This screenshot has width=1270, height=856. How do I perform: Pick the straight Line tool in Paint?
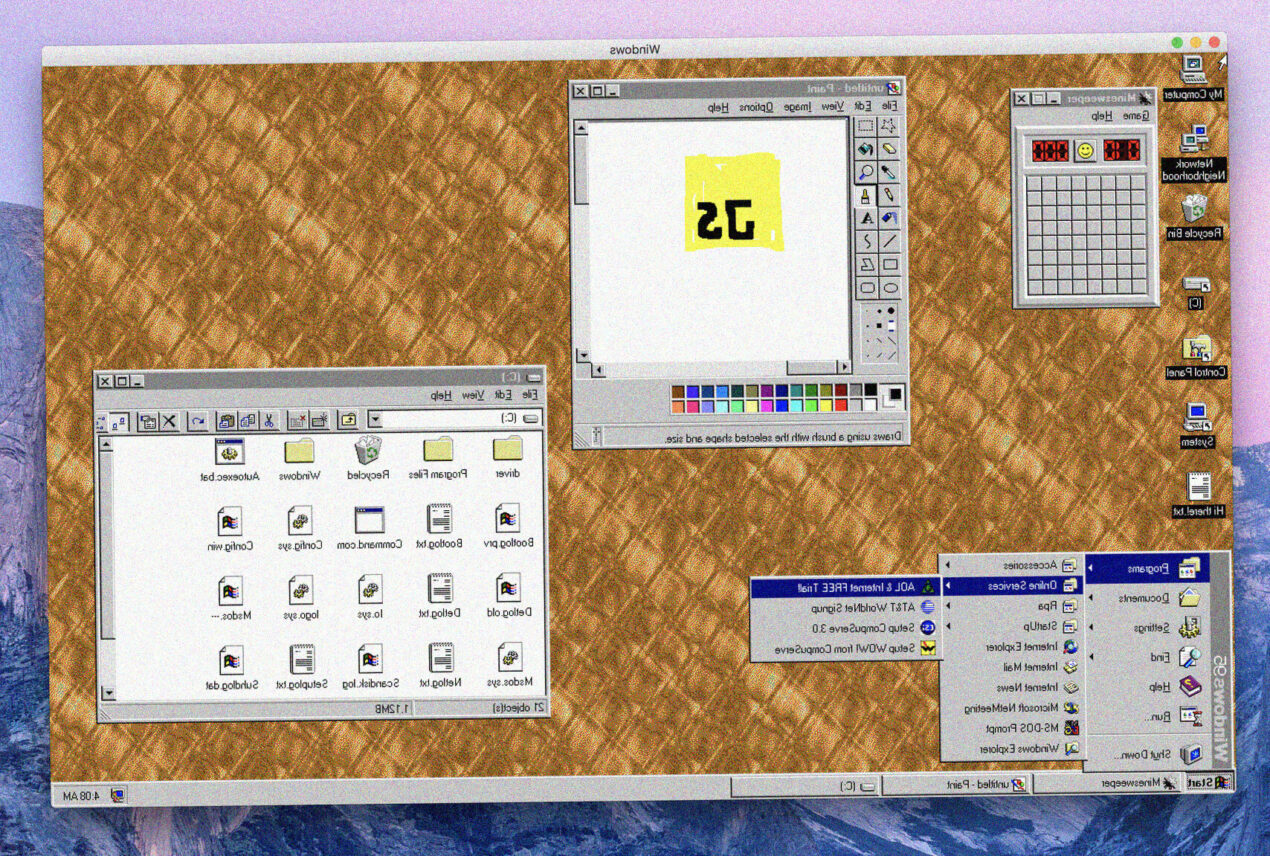889,241
